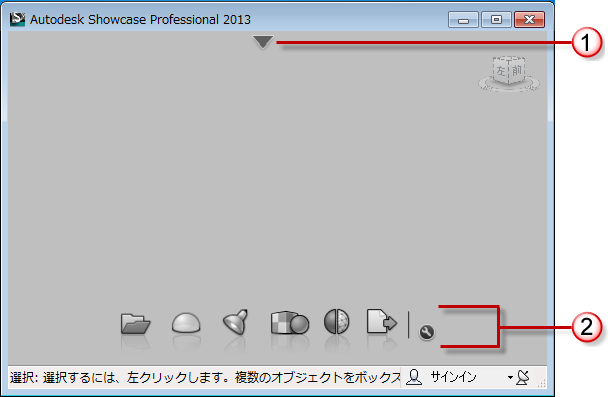This screenshot has width=615, height=397.
Task: Click the dome environment icon
Action: 186,322
